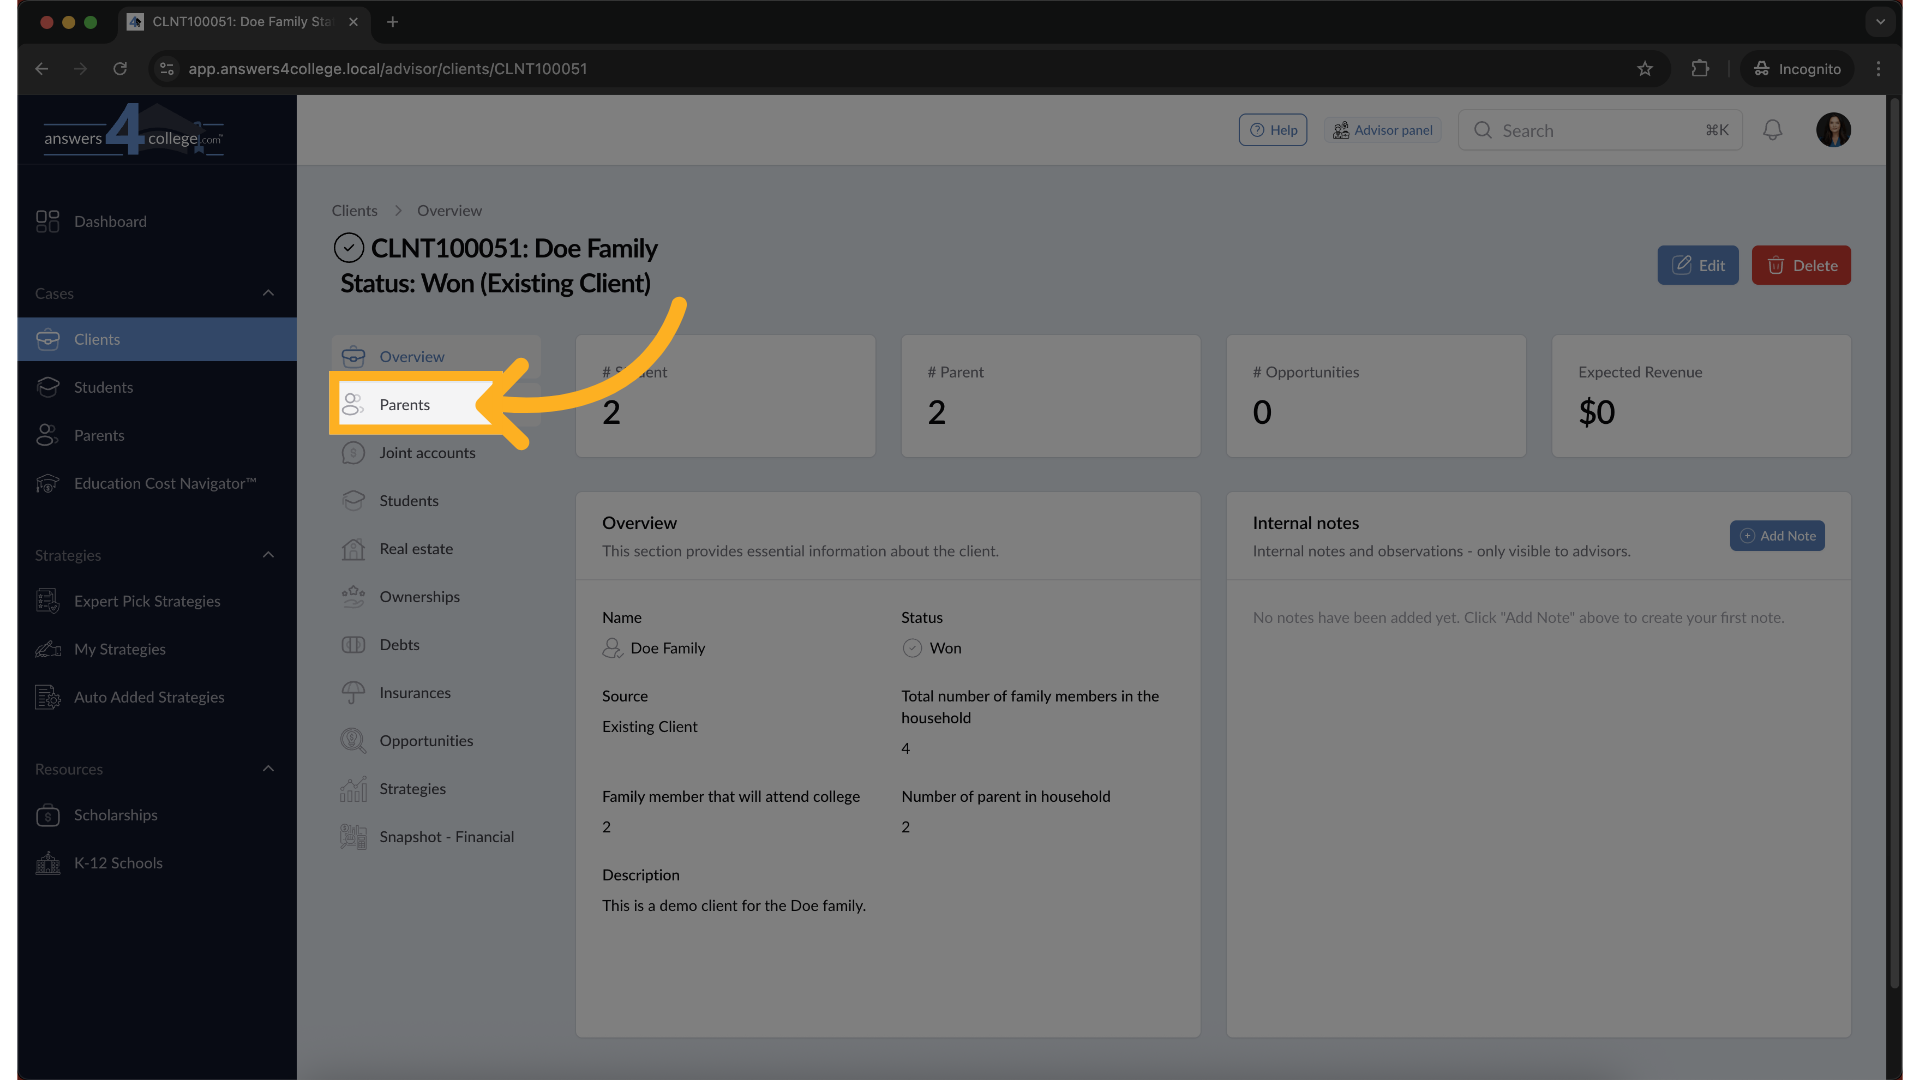Open the Advisor panel

click(1382, 129)
